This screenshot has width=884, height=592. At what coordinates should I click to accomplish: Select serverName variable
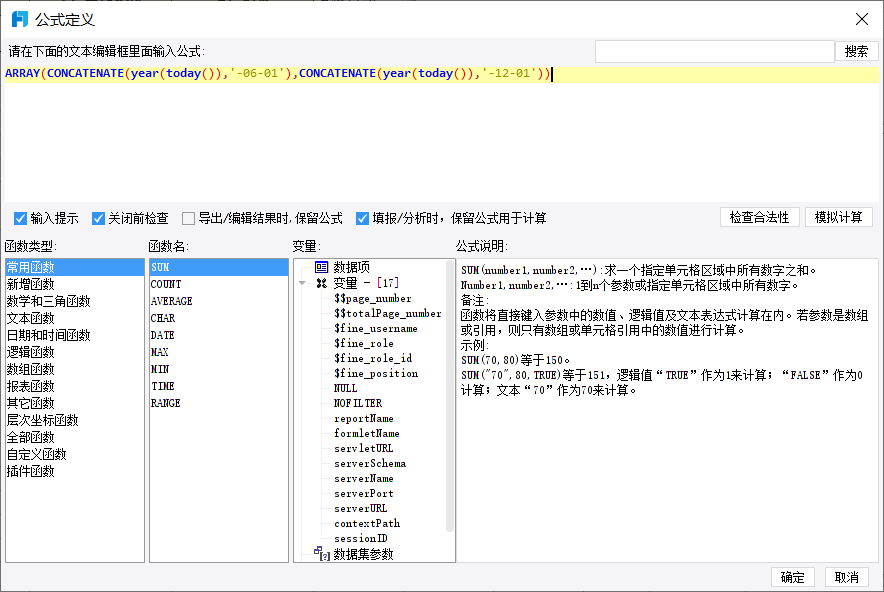coord(364,478)
